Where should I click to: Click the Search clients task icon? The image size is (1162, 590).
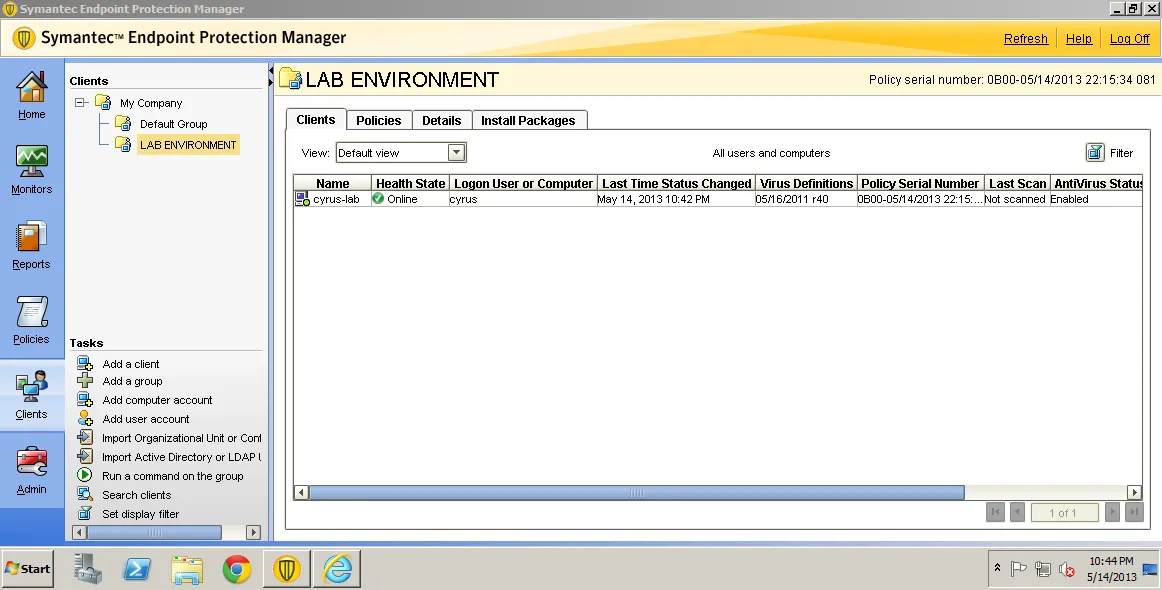pyautogui.click(x=85, y=494)
